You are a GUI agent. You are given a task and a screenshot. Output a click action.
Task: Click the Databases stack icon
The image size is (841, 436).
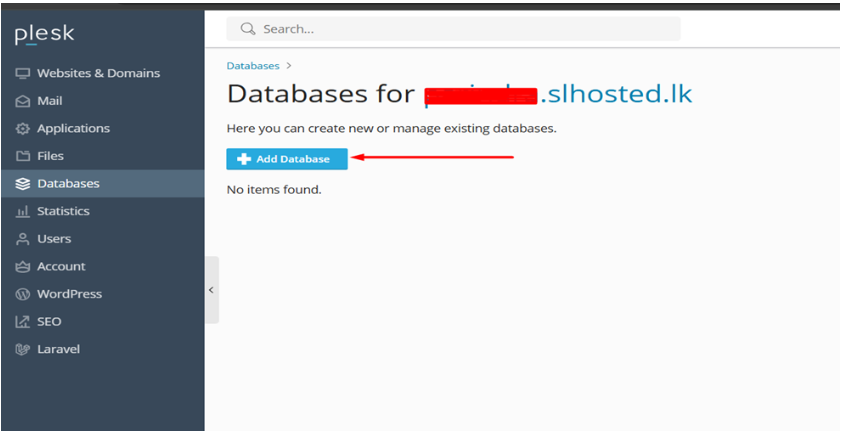pos(23,184)
